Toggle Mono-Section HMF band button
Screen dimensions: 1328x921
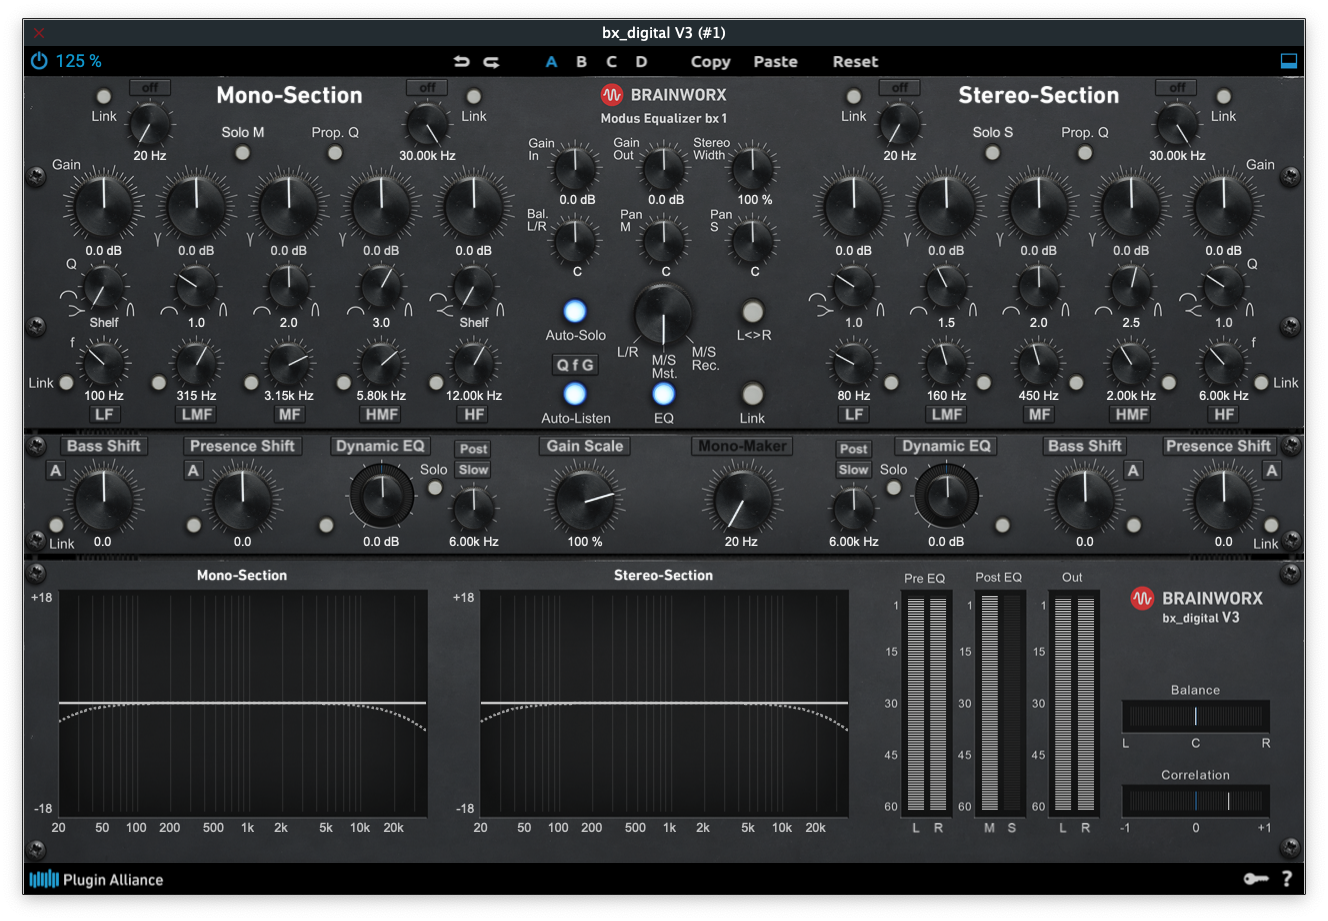(x=381, y=414)
